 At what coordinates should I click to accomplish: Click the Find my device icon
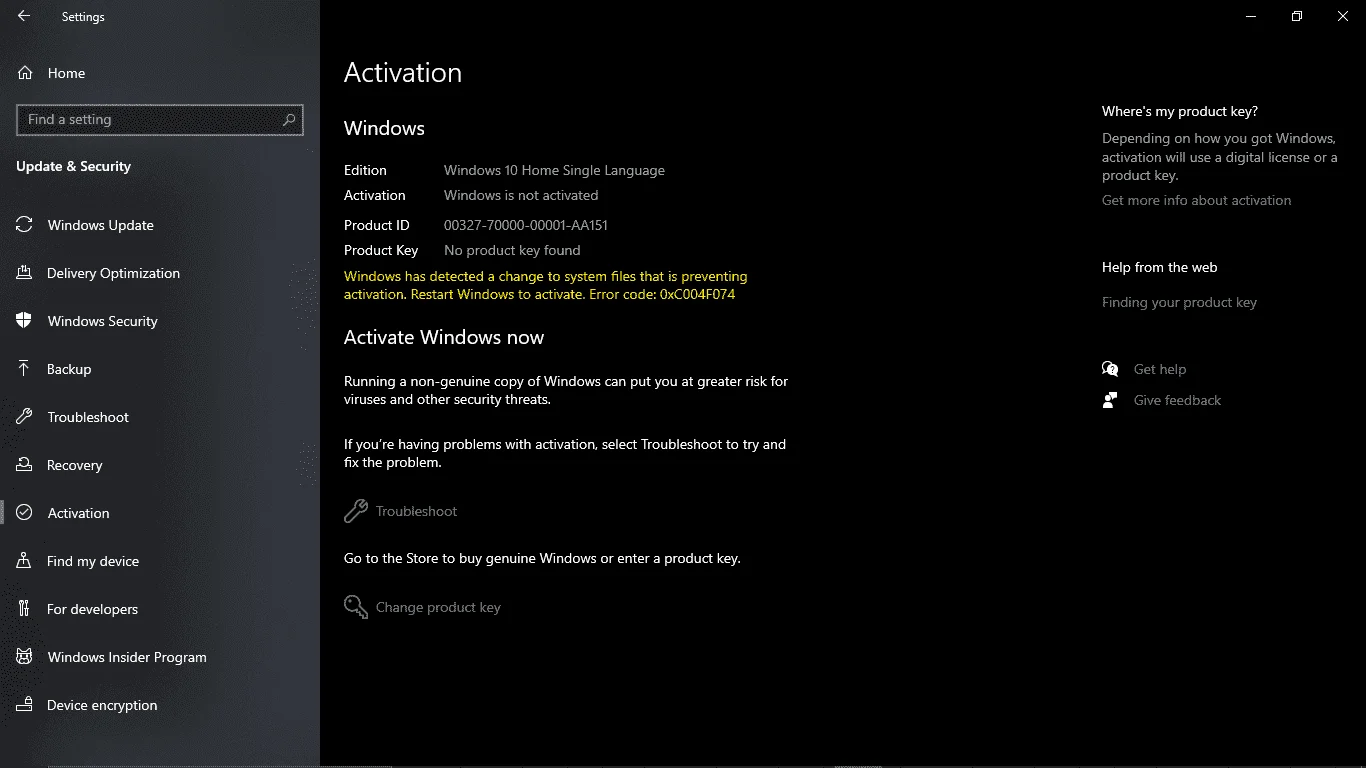coord(25,561)
